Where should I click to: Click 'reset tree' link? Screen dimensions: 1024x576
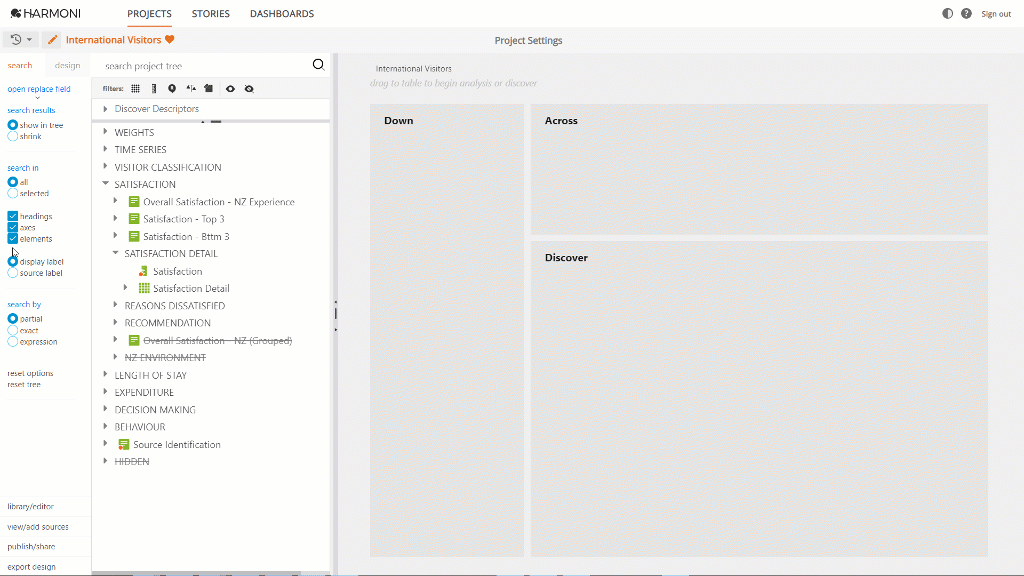(x=24, y=385)
